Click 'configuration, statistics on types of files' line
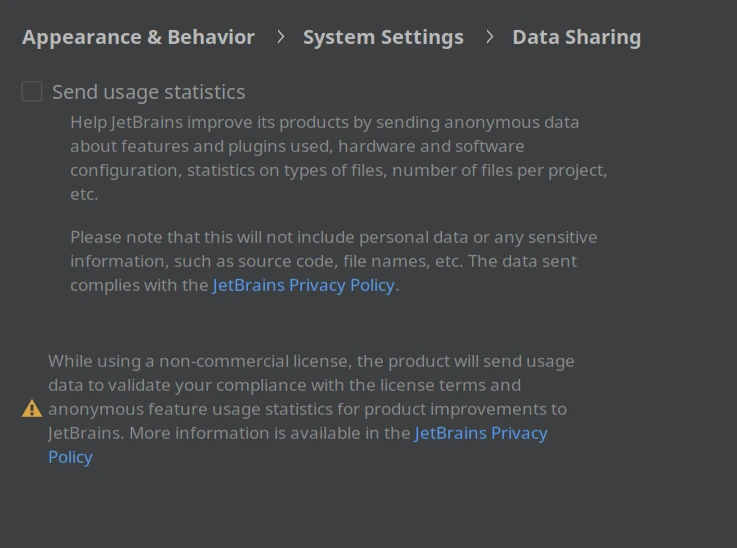 (x=338, y=170)
